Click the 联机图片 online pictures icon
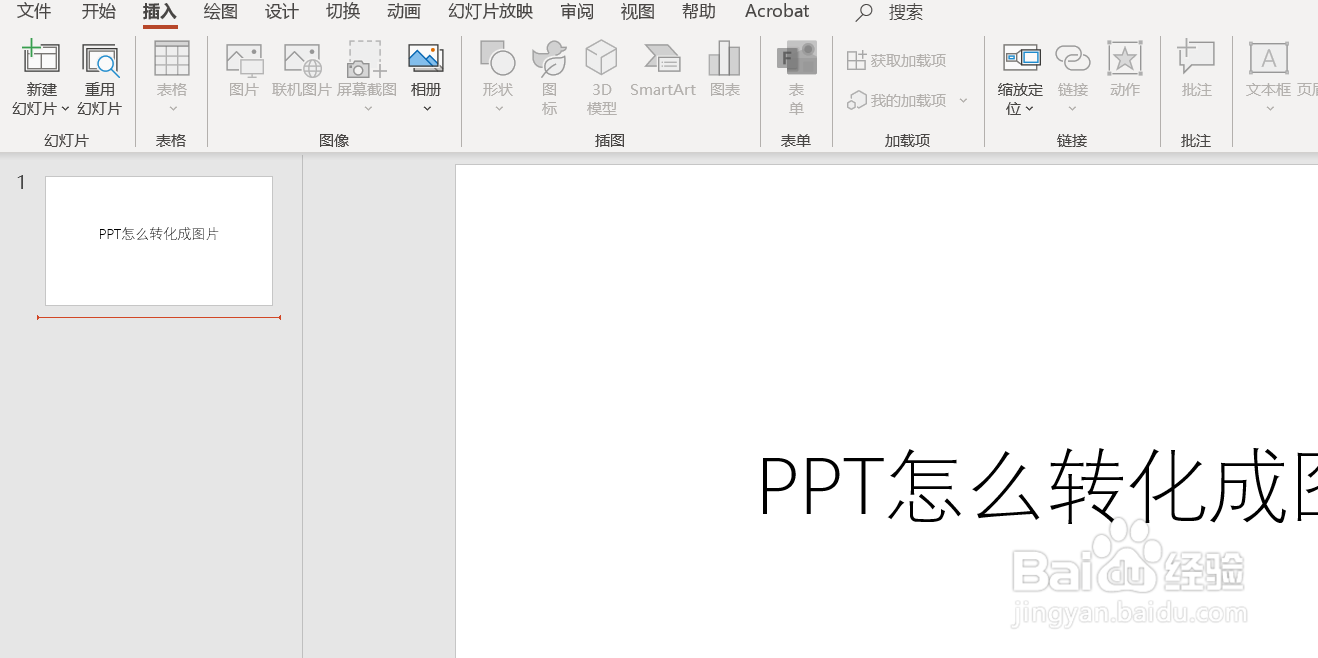 point(302,60)
